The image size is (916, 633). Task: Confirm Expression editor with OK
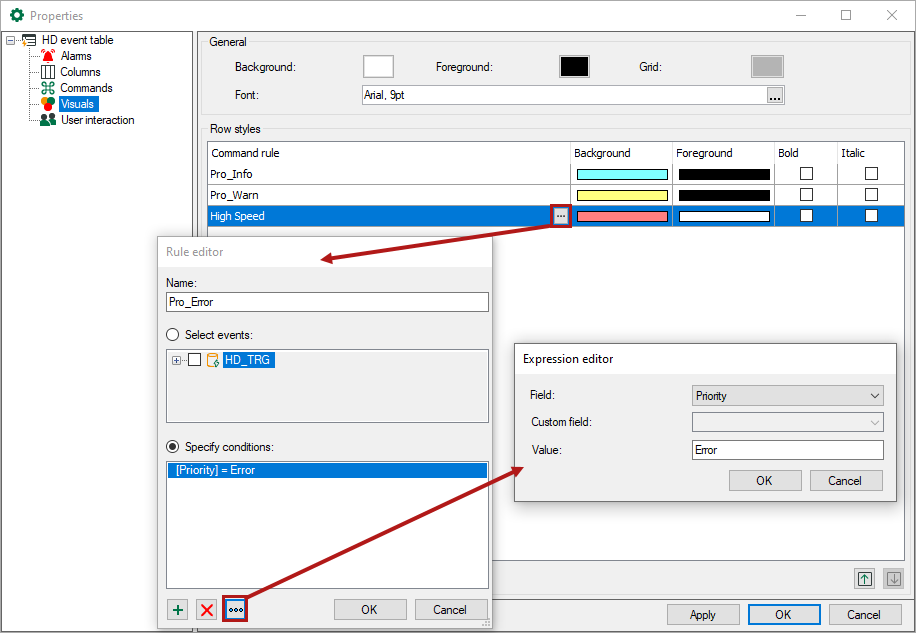coord(765,481)
